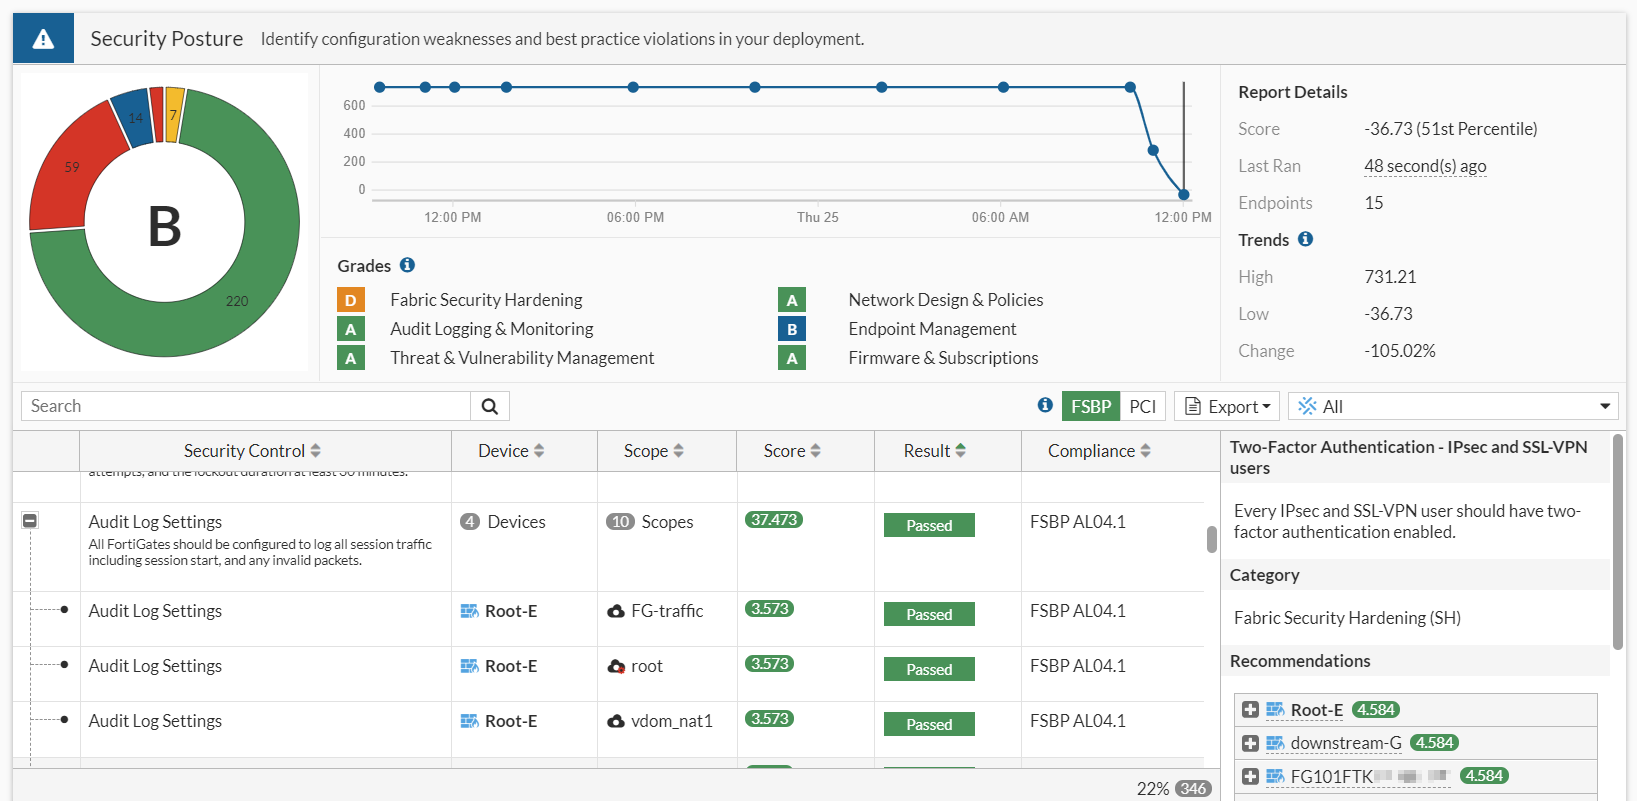Click the Endpoint Management B grade badge

pos(792,329)
